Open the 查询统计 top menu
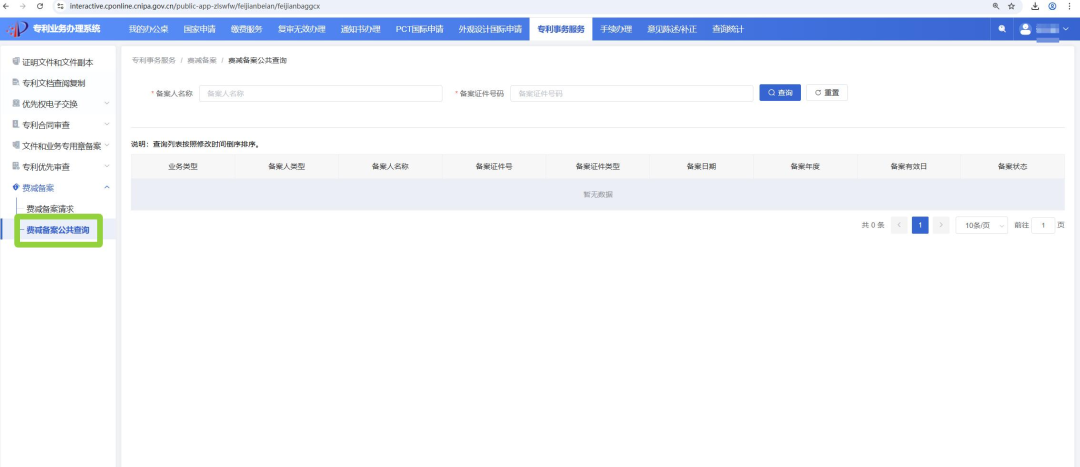This screenshot has width=1080, height=467. (727, 30)
